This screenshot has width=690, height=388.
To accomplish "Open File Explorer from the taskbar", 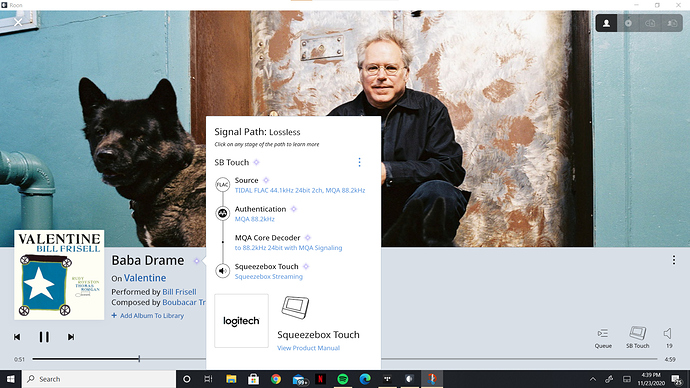I will [x=231, y=379].
